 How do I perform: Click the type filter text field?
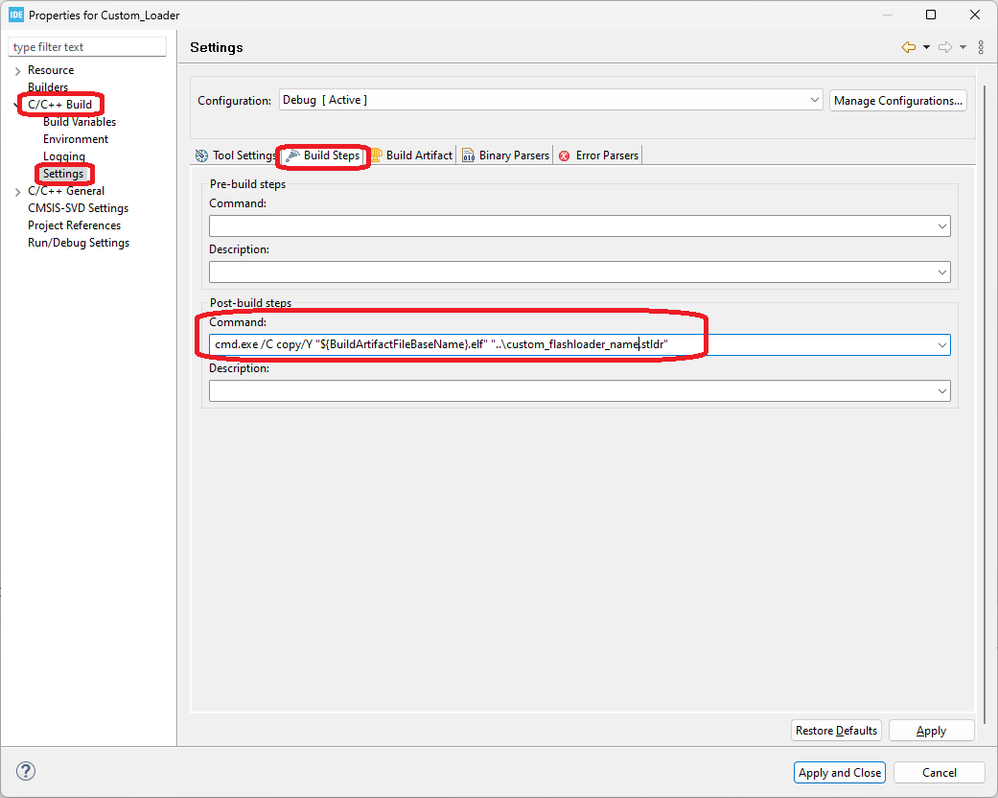[x=87, y=47]
